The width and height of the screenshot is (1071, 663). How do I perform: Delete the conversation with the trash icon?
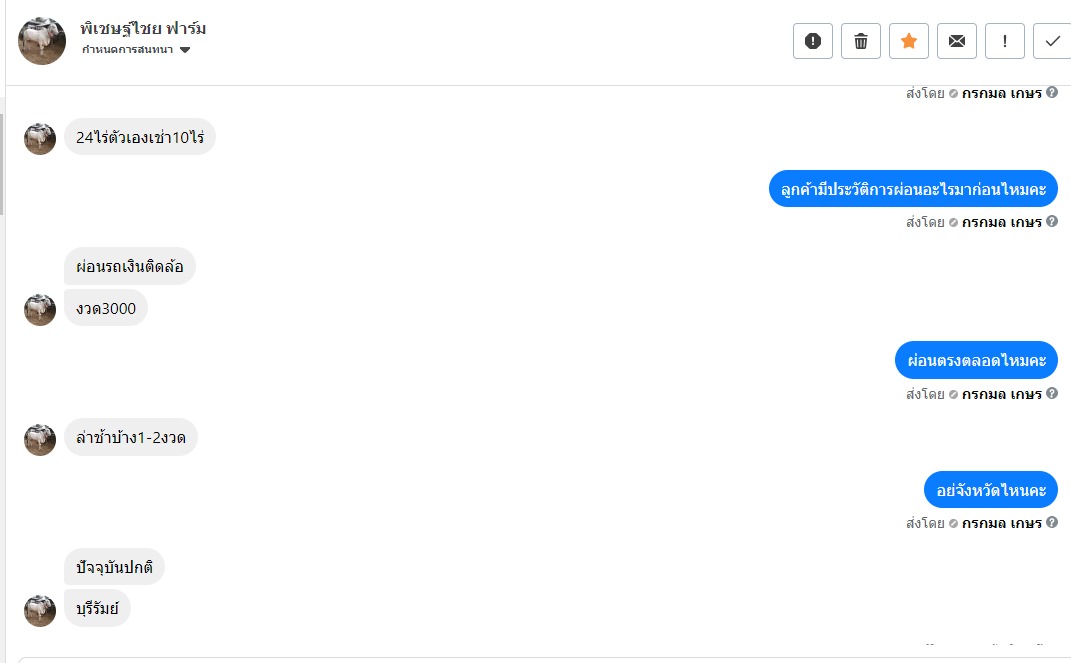[861, 41]
